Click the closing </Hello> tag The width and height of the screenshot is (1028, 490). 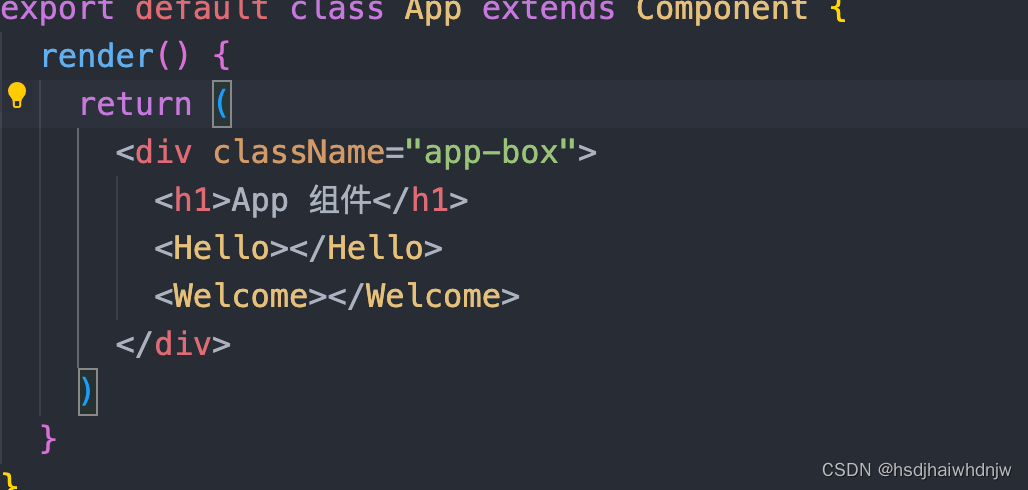[366, 249]
